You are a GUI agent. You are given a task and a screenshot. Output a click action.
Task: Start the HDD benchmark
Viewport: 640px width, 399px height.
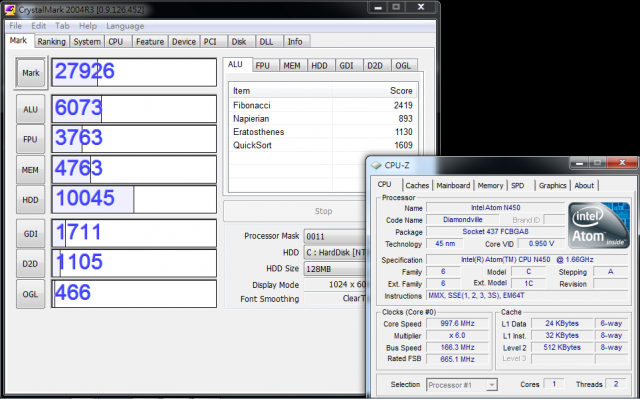(31, 200)
